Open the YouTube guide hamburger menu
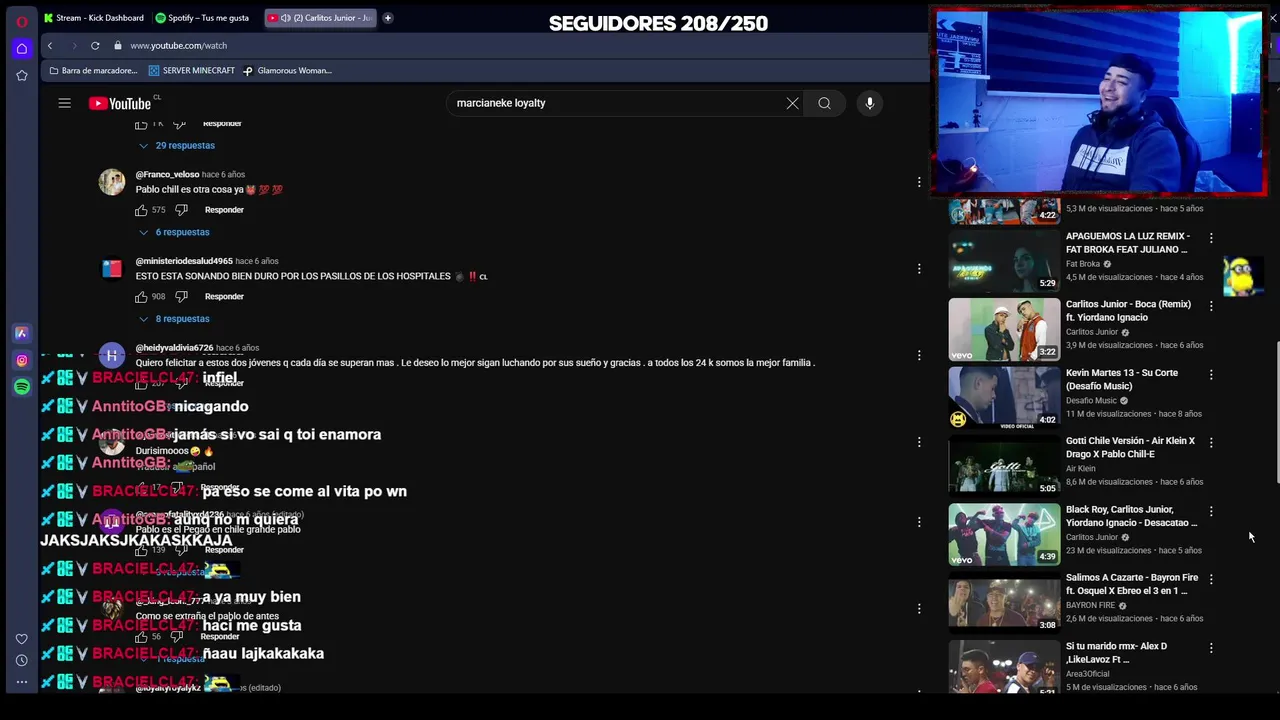1280x720 pixels. click(x=64, y=103)
